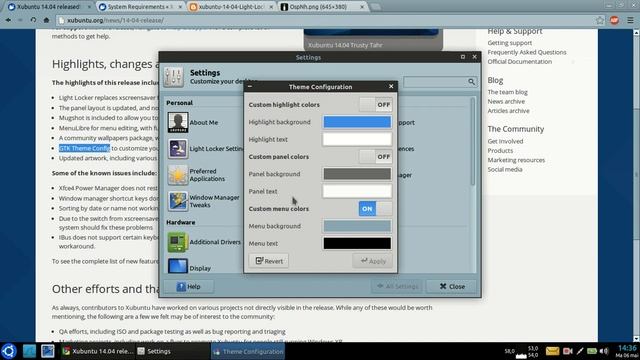This screenshot has width=640, height=360.
Task: Open the Xubuntu start menu icon
Action: tap(9, 351)
